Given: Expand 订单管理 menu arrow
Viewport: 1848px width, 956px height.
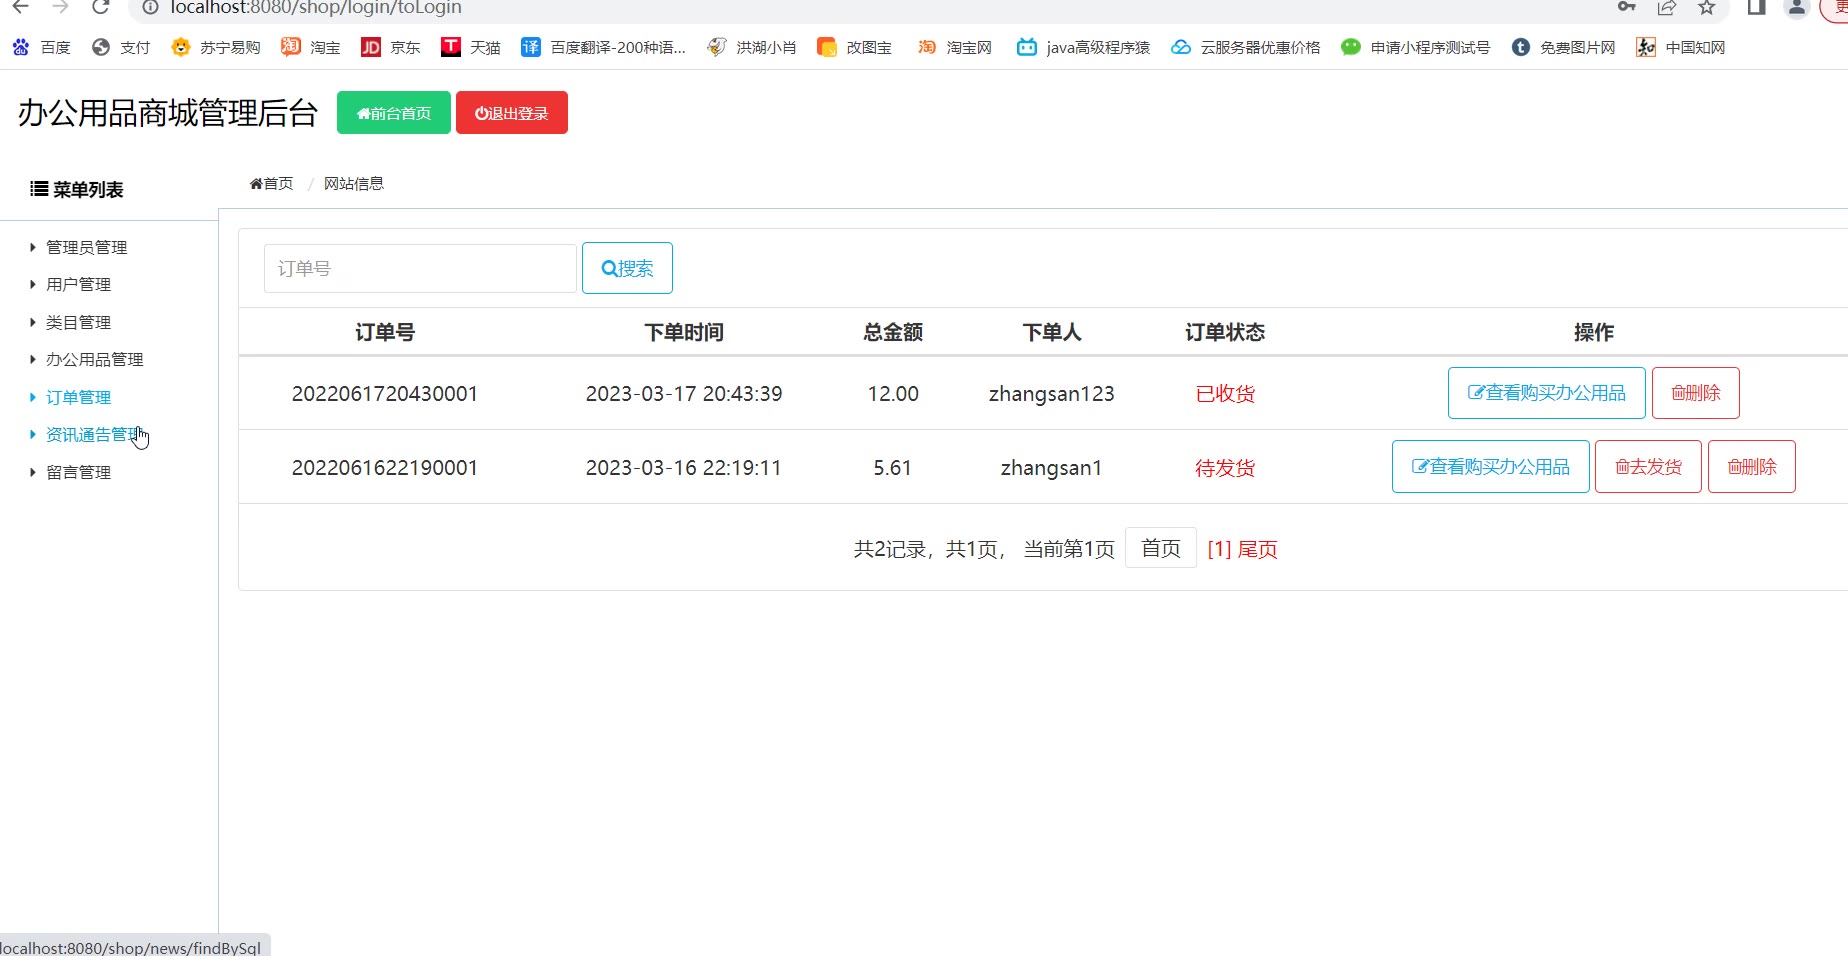Looking at the screenshot, I should 33,397.
